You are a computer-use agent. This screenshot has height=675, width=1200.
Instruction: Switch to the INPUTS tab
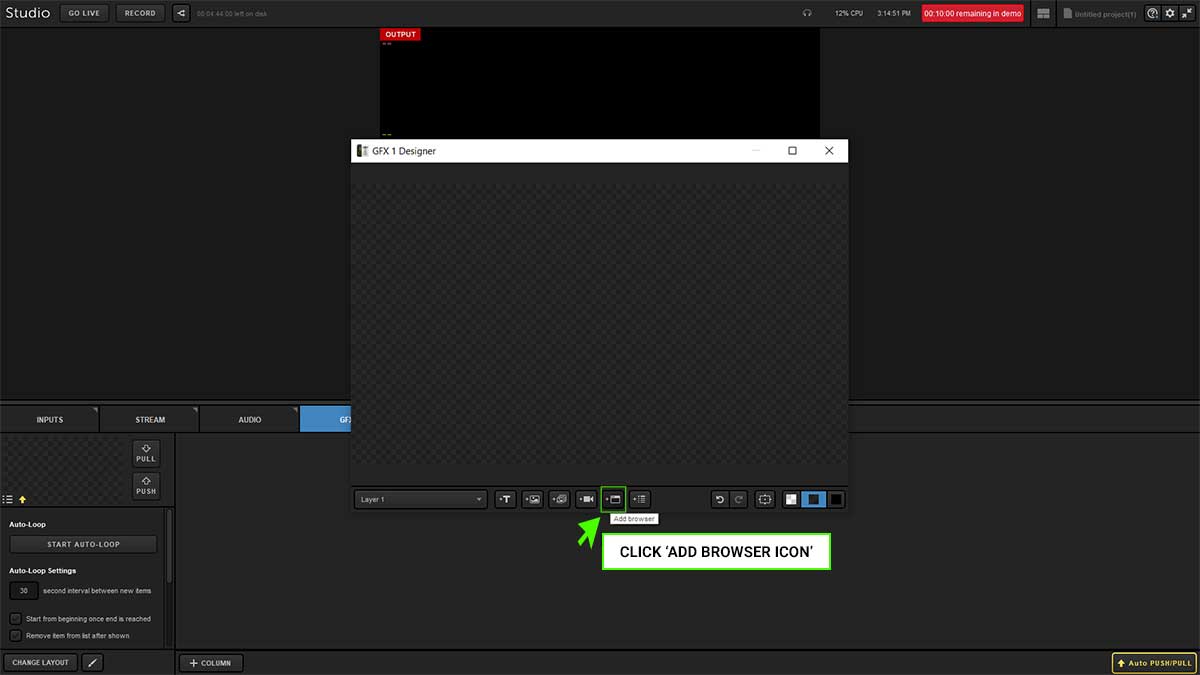[x=50, y=419]
